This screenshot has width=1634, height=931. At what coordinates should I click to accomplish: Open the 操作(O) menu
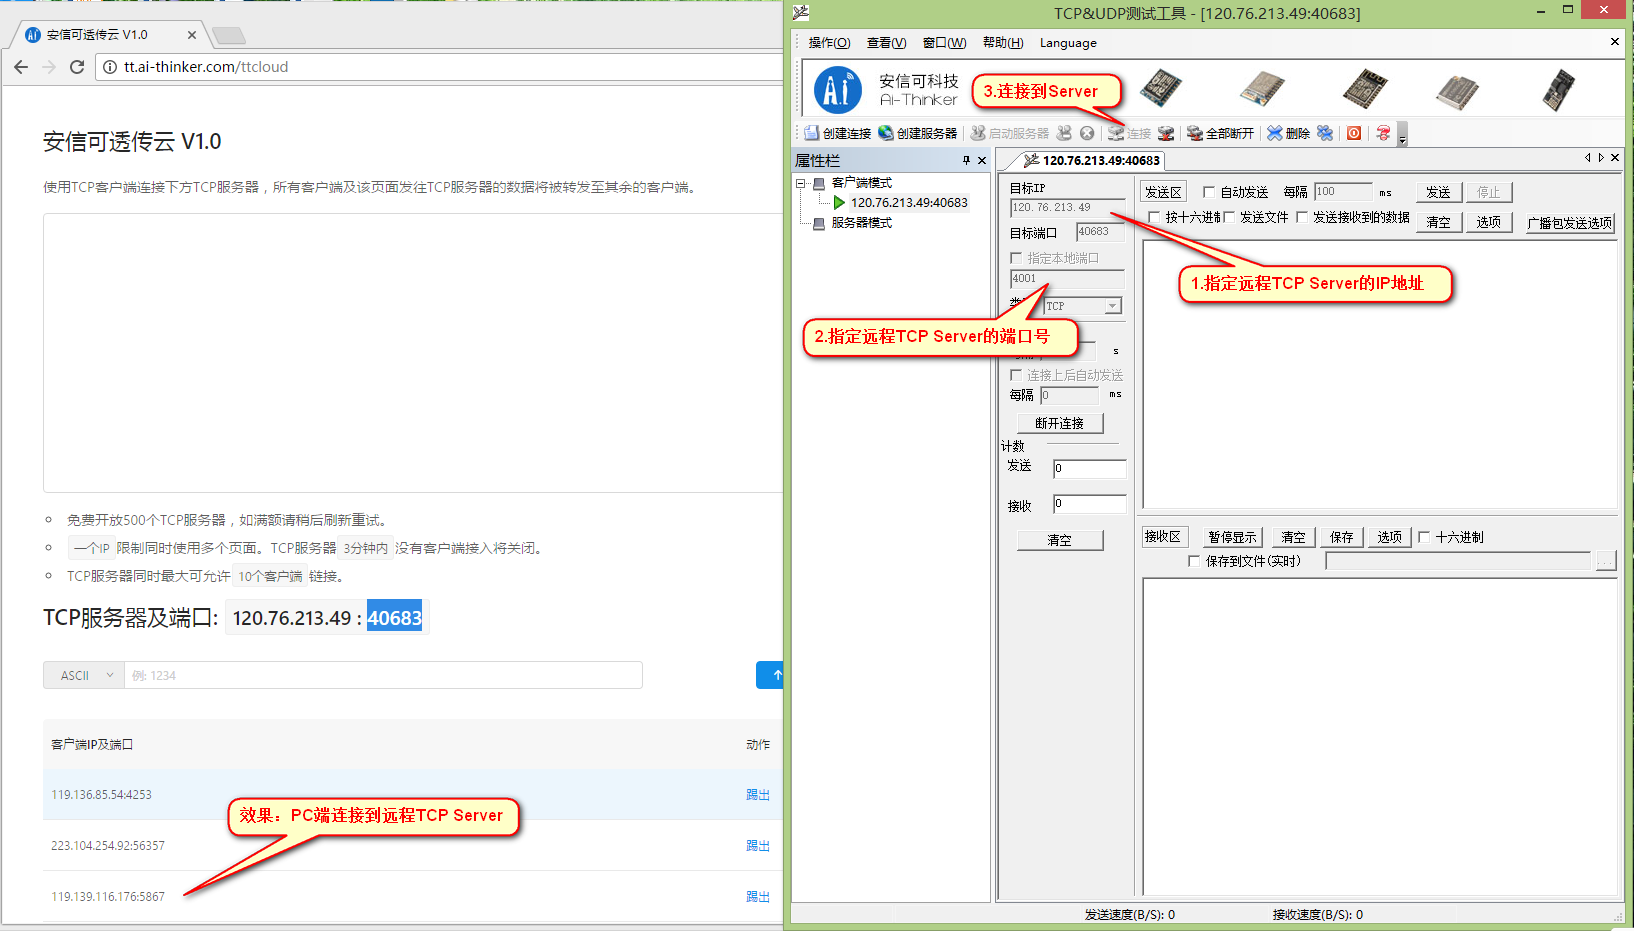click(829, 43)
